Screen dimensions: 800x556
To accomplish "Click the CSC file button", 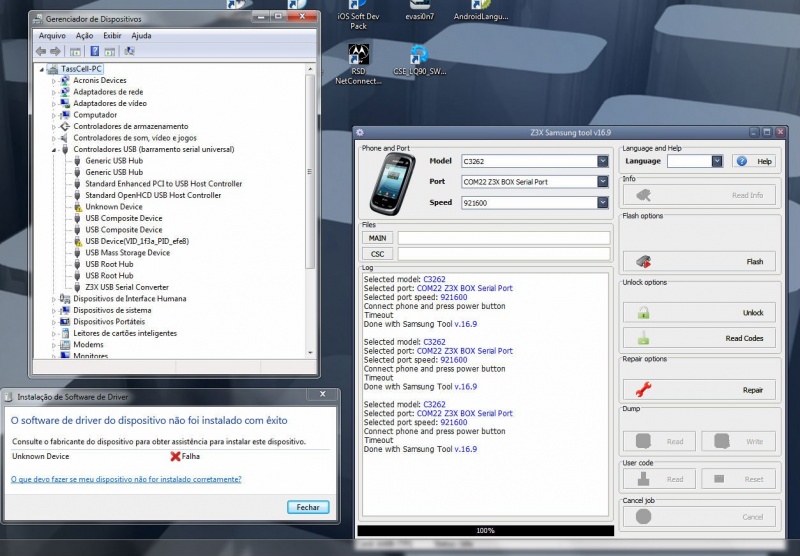I will point(378,254).
